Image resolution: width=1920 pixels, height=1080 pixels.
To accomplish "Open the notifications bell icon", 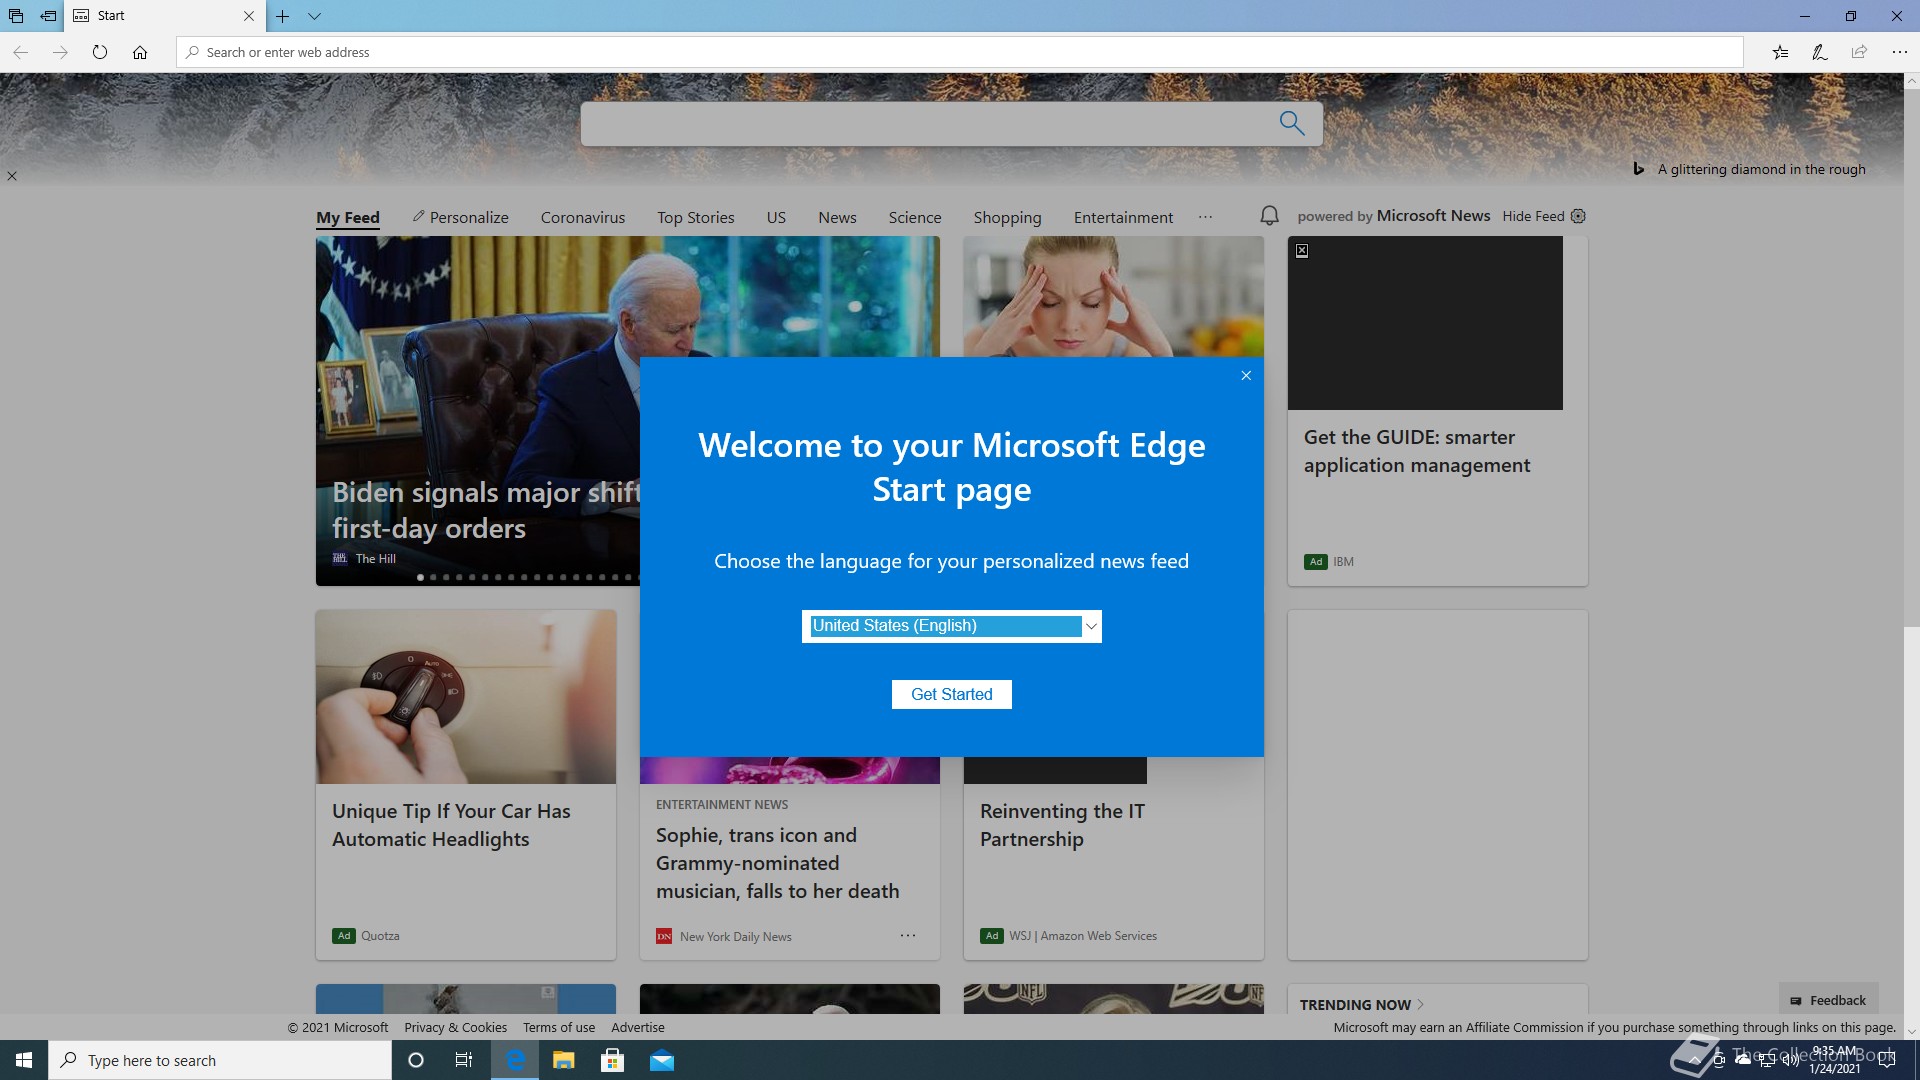I will (1269, 216).
